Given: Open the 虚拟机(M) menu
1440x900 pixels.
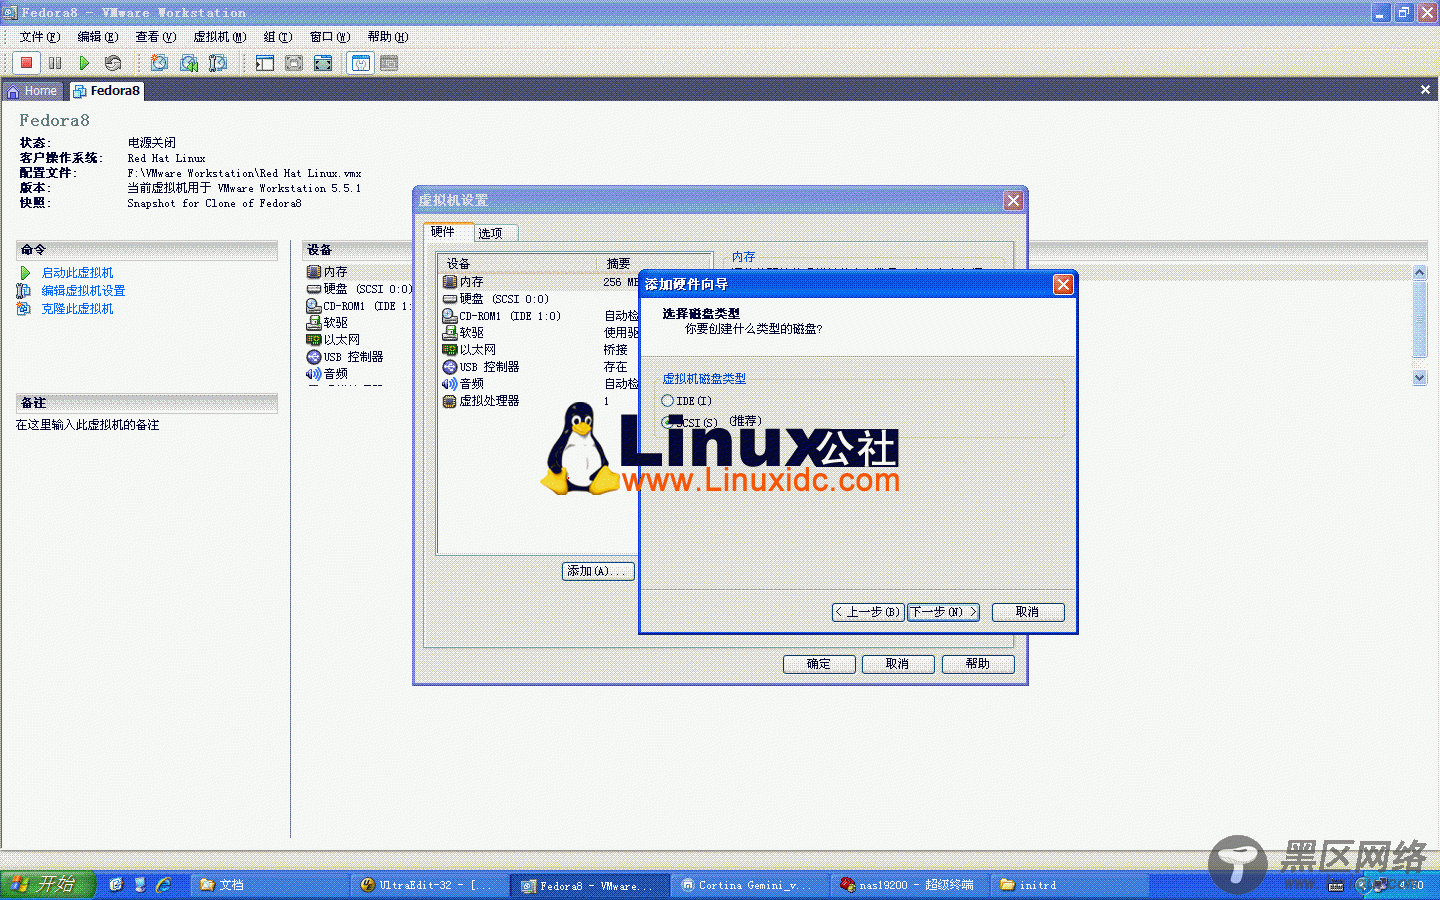Looking at the screenshot, I should coord(220,37).
